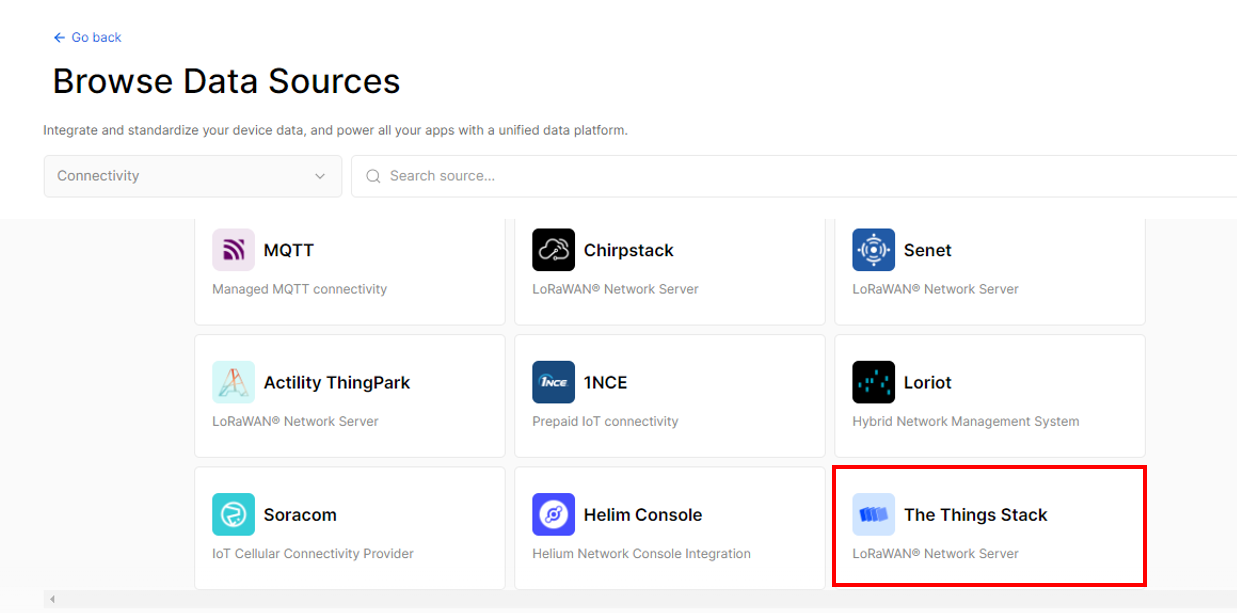Click LoRaWAN description under Senet
The image size is (1237, 613).
click(x=936, y=289)
